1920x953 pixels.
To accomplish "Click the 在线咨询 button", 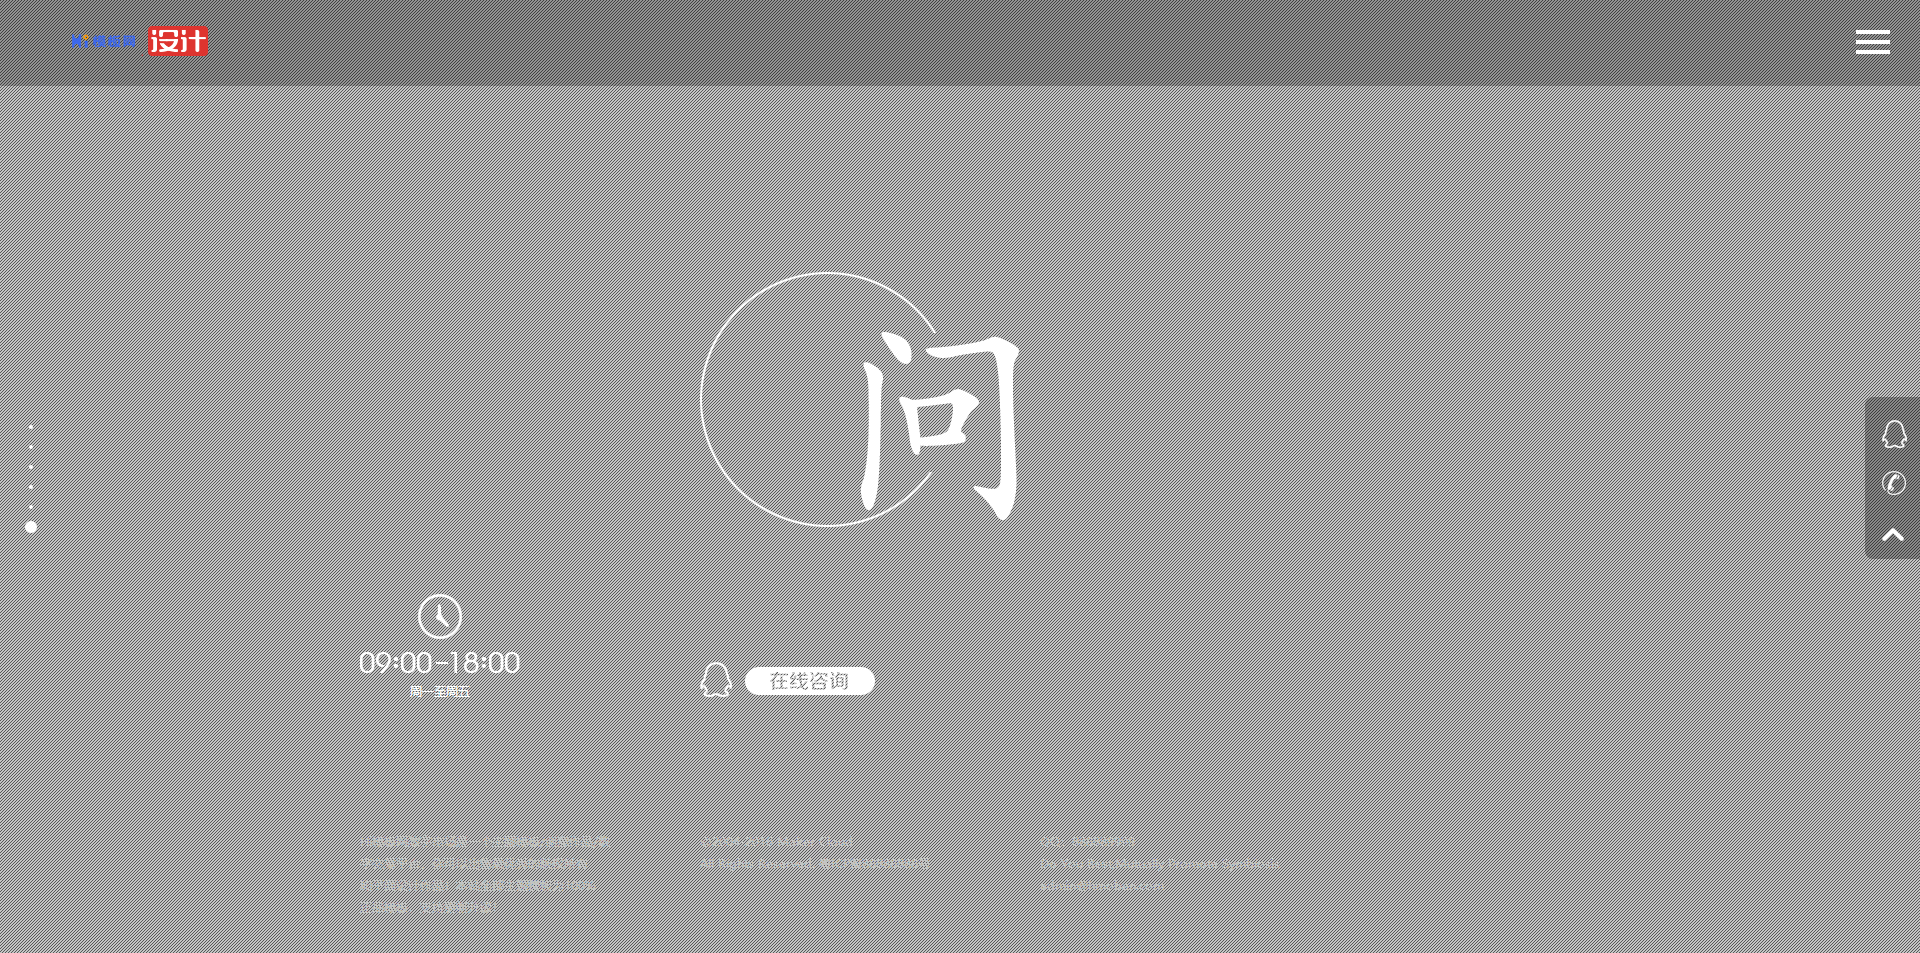I will click(x=809, y=681).
